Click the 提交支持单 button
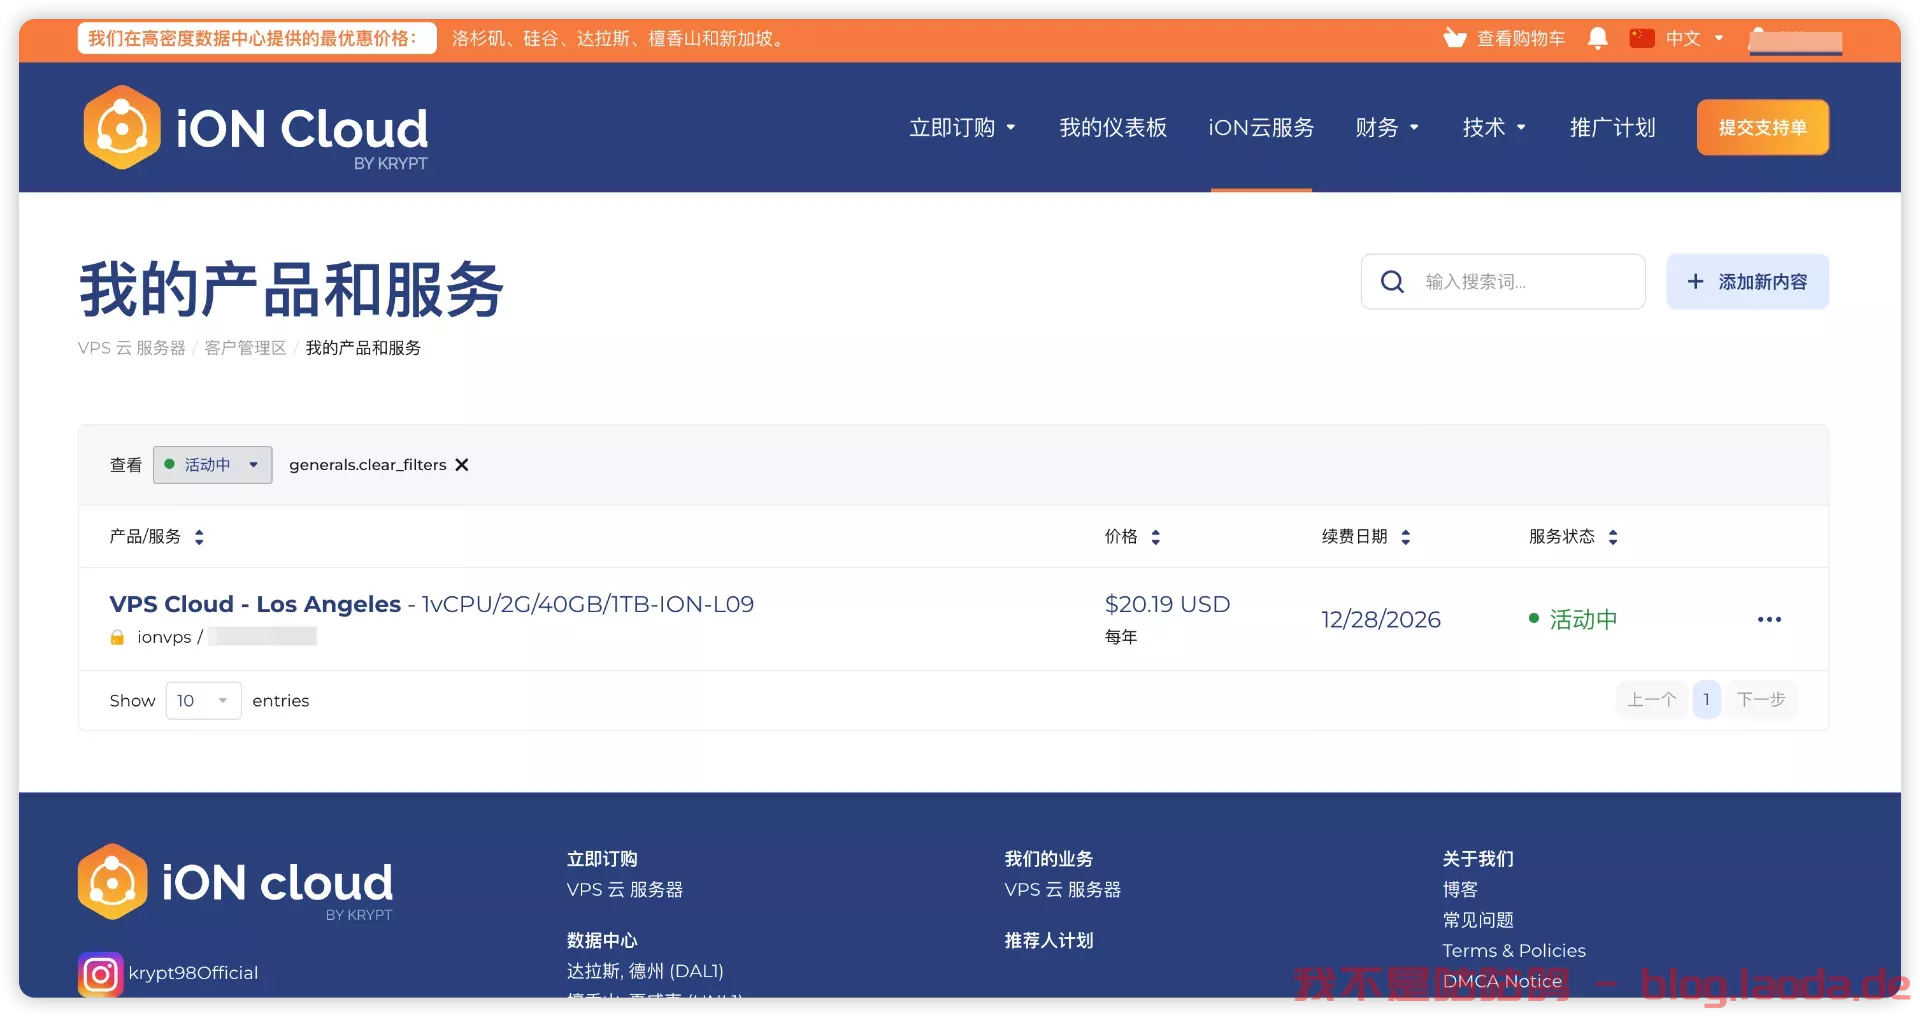 click(1762, 128)
